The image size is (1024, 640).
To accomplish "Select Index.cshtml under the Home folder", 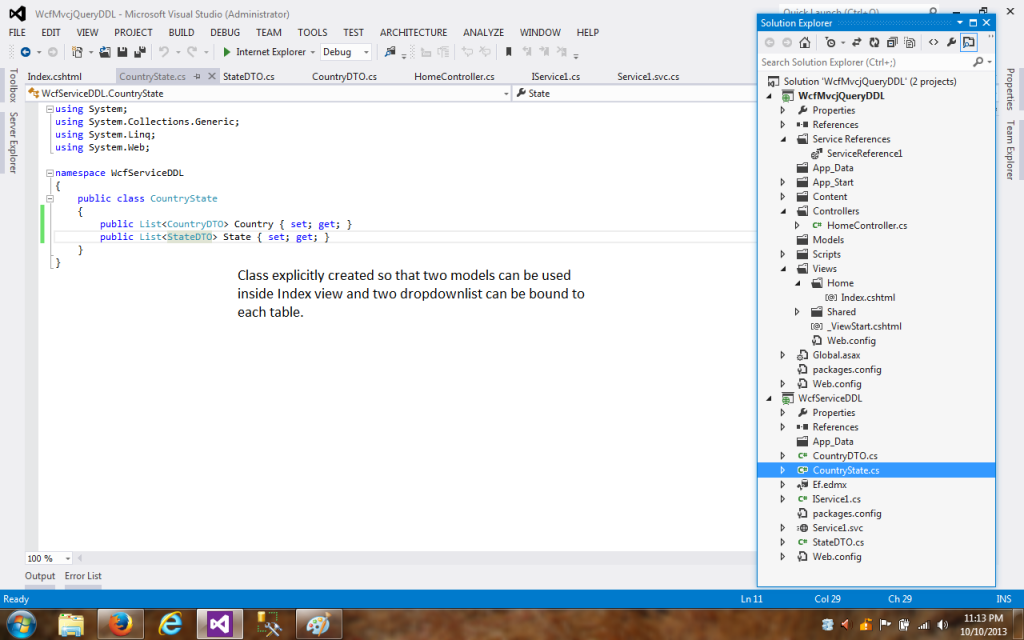I will coord(868,297).
